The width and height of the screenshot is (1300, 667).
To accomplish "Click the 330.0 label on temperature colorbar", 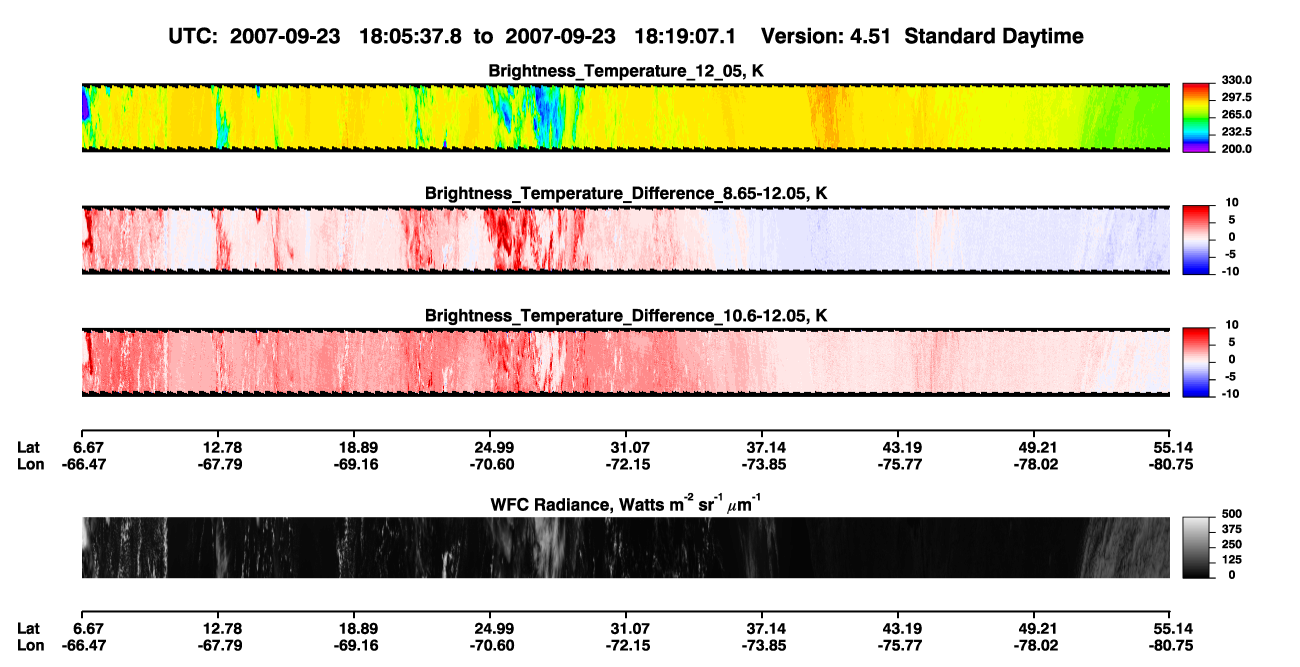I will tap(1237, 80).
